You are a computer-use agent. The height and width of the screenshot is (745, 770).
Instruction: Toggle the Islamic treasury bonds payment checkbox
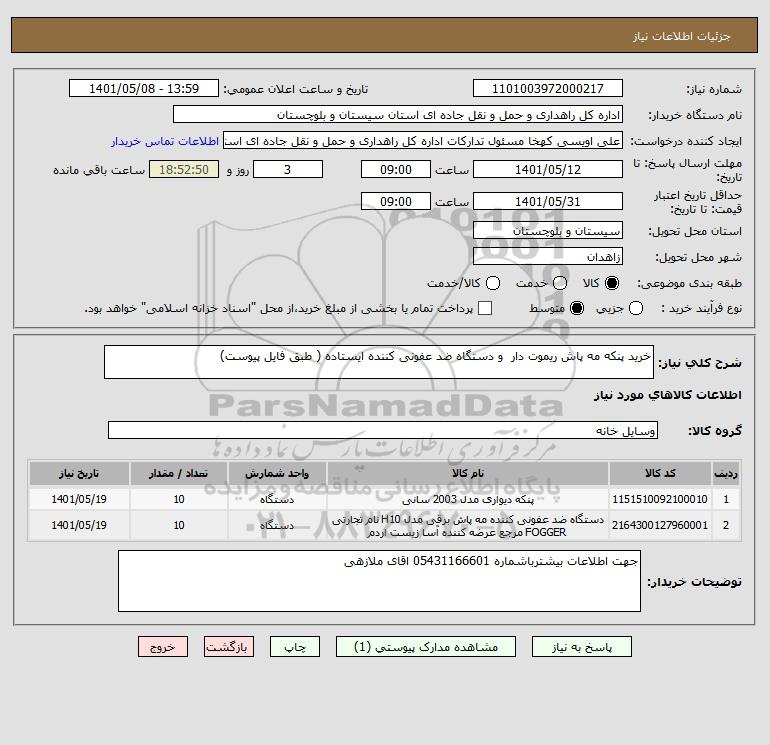[x=485, y=308]
